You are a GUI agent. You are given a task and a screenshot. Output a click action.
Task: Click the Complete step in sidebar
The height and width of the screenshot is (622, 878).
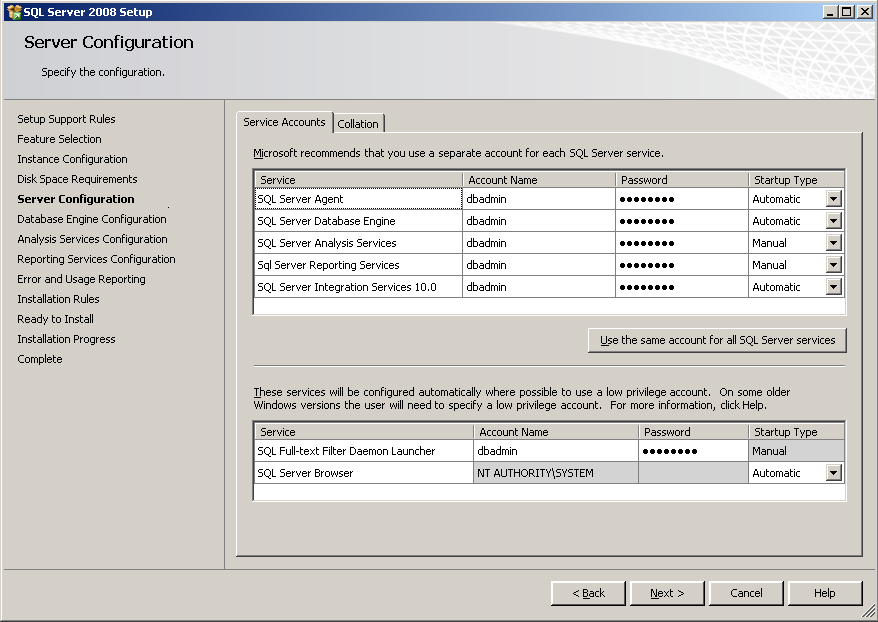pyautogui.click(x=40, y=359)
